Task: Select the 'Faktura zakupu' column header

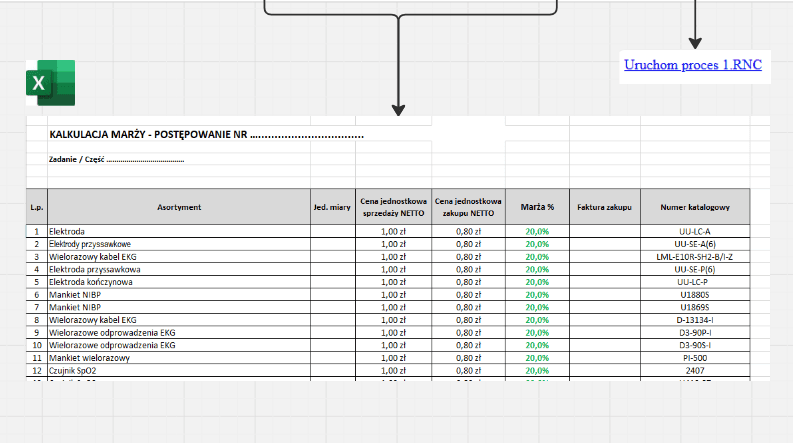Action: (x=605, y=207)
